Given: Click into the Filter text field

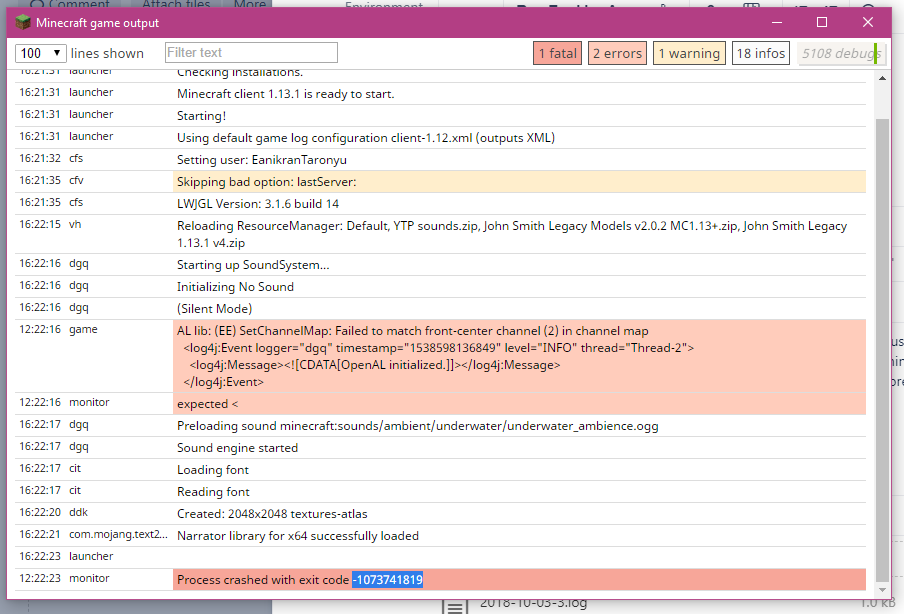Looking at the screenshot, I should pyautogui.click(x=251, y=53).
